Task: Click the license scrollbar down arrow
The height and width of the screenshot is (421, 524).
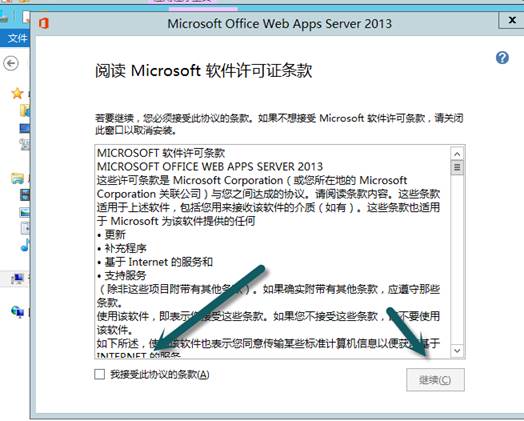Action: coord(457,351)
